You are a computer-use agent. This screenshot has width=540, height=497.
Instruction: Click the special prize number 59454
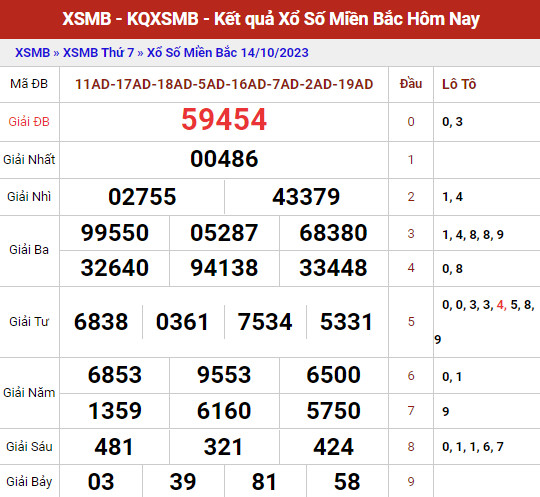(x=224, y=120)
